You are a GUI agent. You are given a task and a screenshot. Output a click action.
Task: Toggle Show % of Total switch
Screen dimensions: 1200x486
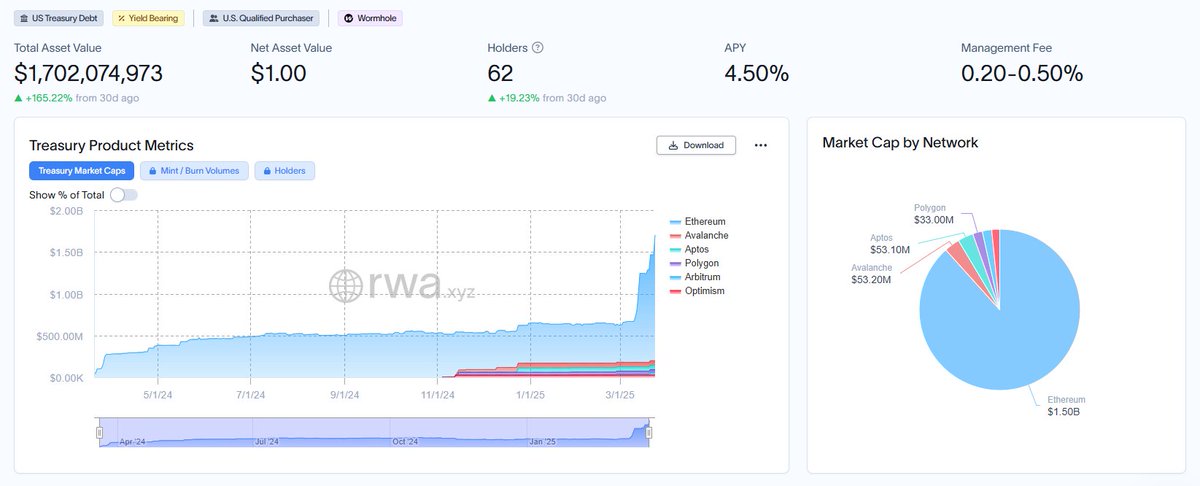click(123, 194)
